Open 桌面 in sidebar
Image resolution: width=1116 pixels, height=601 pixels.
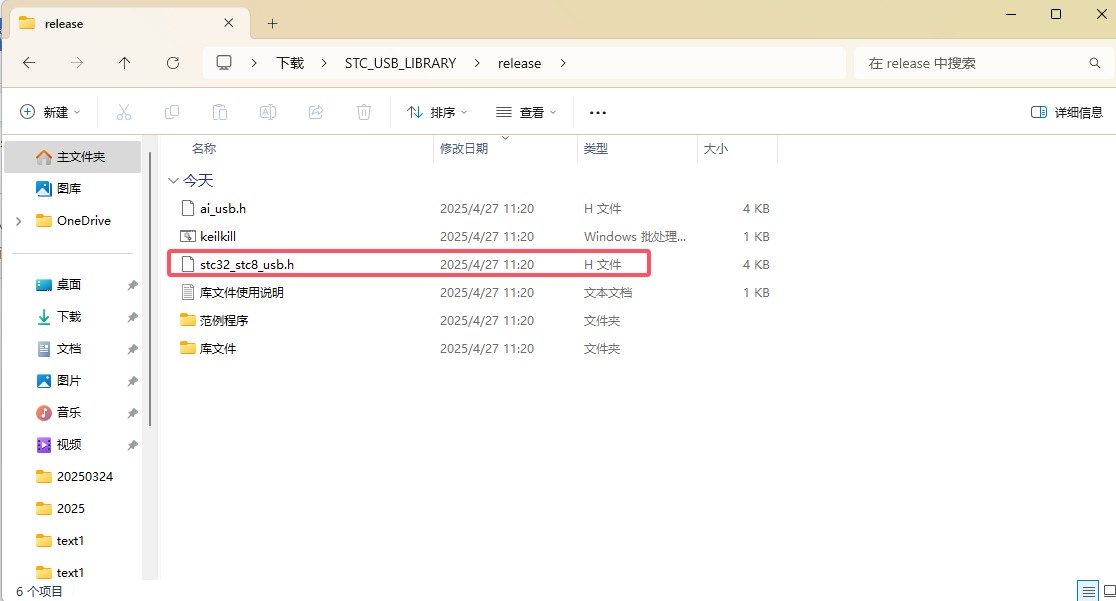pyautogui.click(x=68, y=285)
